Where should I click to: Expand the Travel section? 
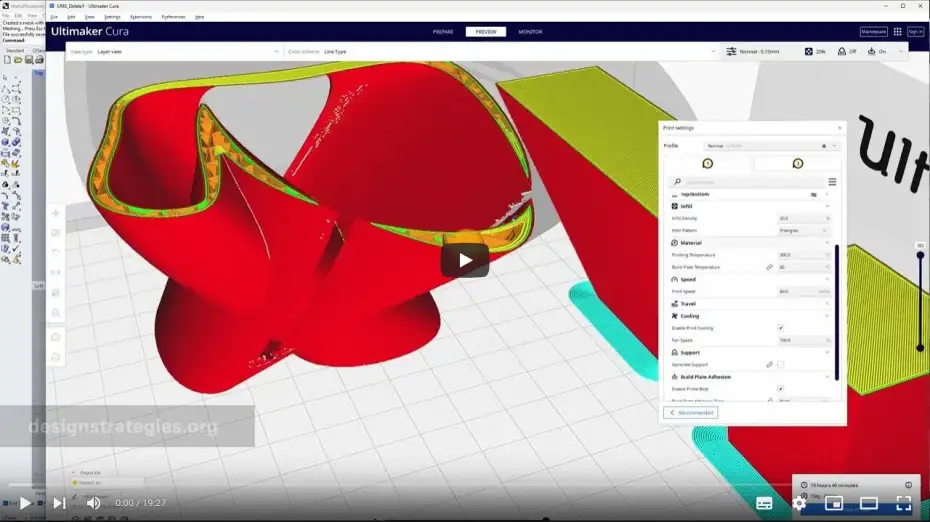click(x=827, y=304)
